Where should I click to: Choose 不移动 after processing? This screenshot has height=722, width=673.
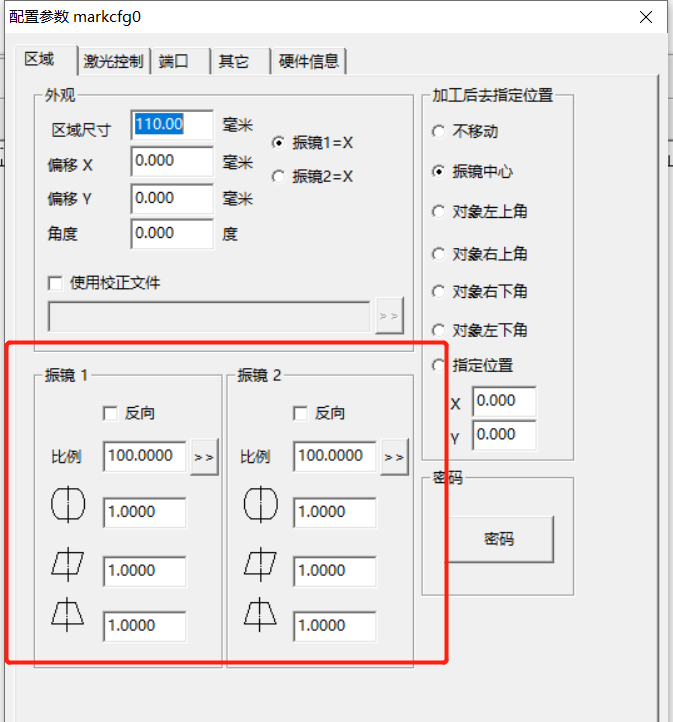click(x=438, y=131)
